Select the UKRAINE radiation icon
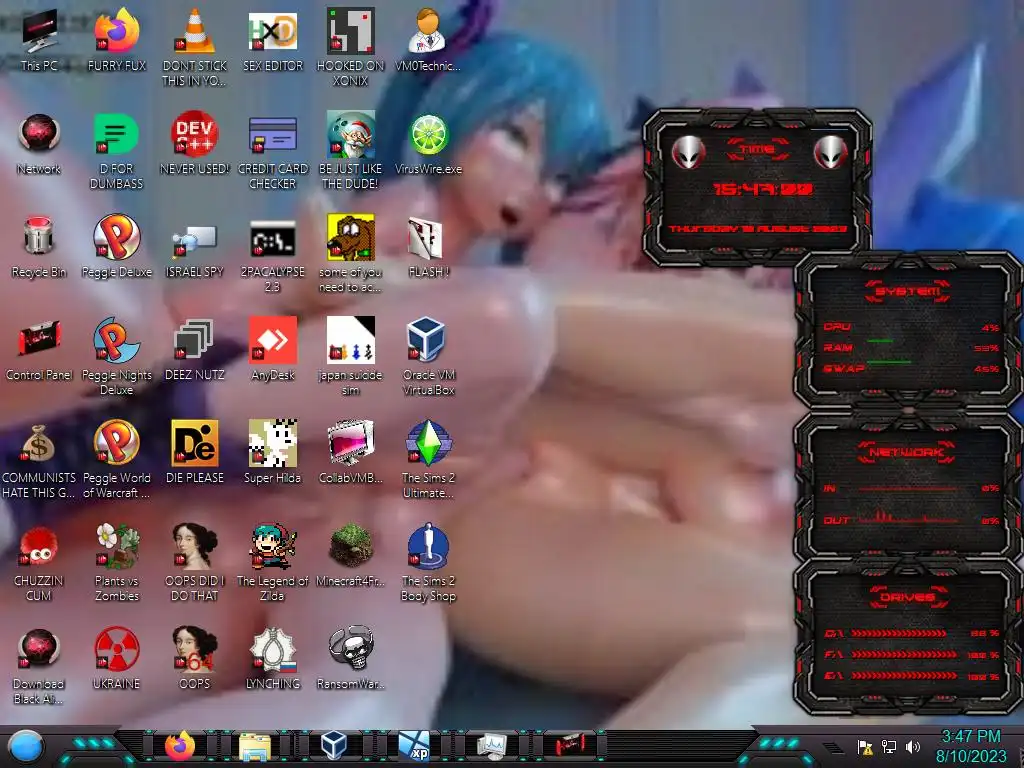This screenshot has width=1024, height=768. (117, 658)
